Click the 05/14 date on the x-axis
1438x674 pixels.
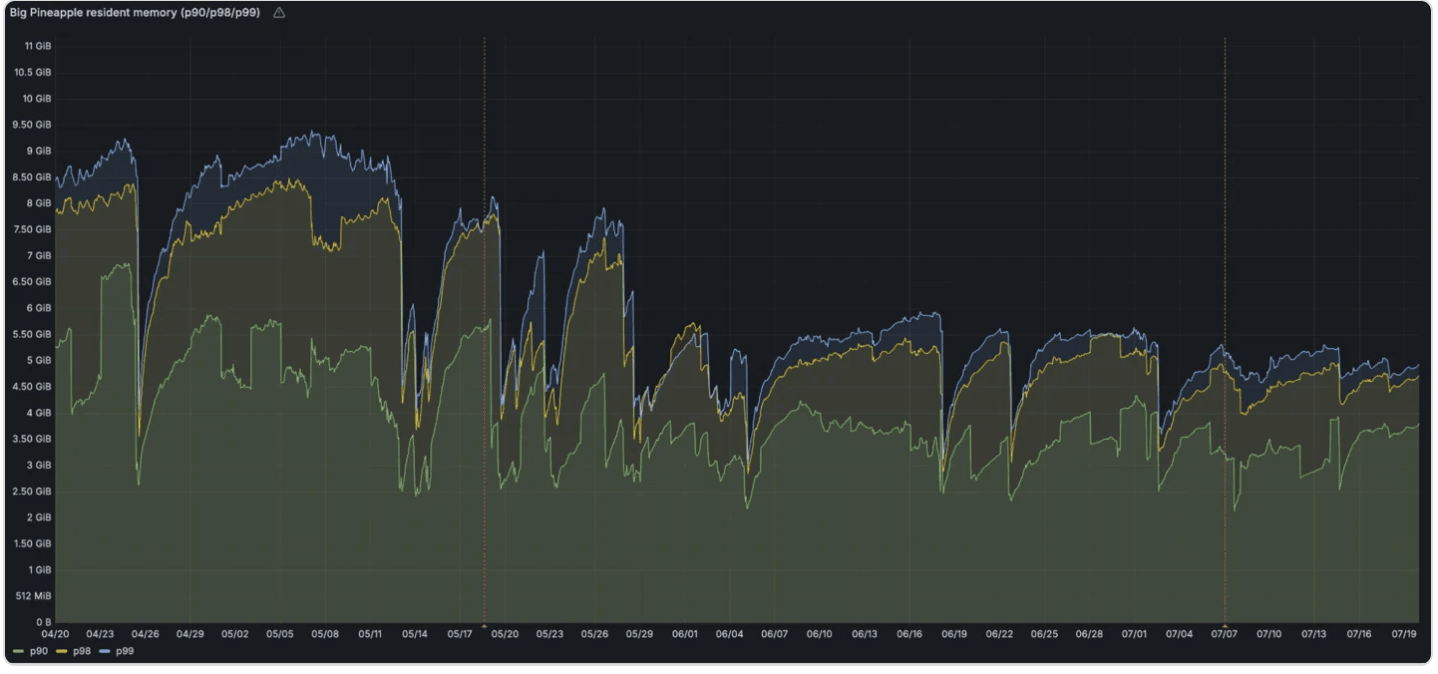tap(415, 634)
